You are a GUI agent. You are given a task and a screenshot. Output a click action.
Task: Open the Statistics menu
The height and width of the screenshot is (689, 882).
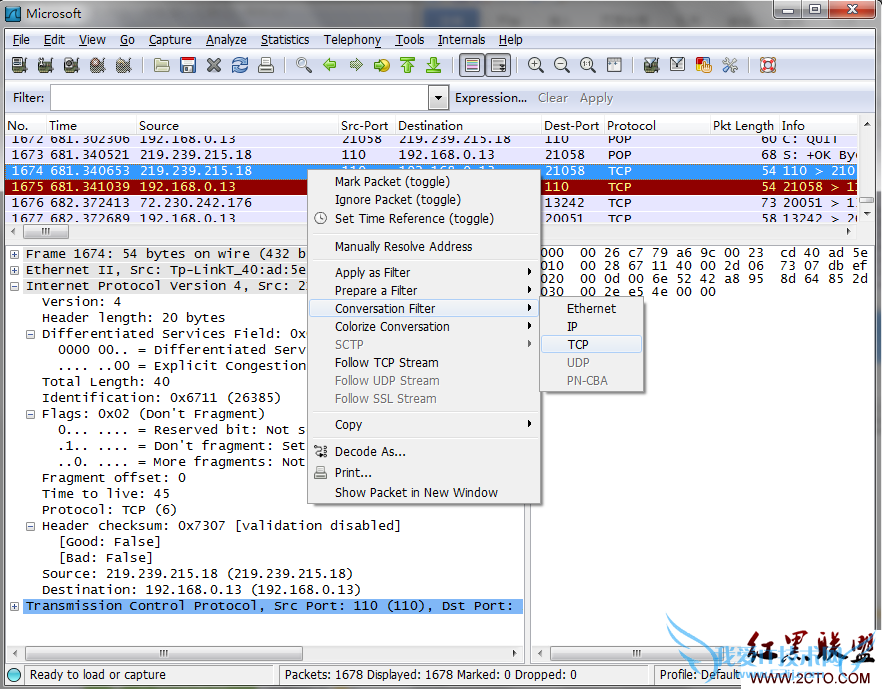click(x=285, y=40)
